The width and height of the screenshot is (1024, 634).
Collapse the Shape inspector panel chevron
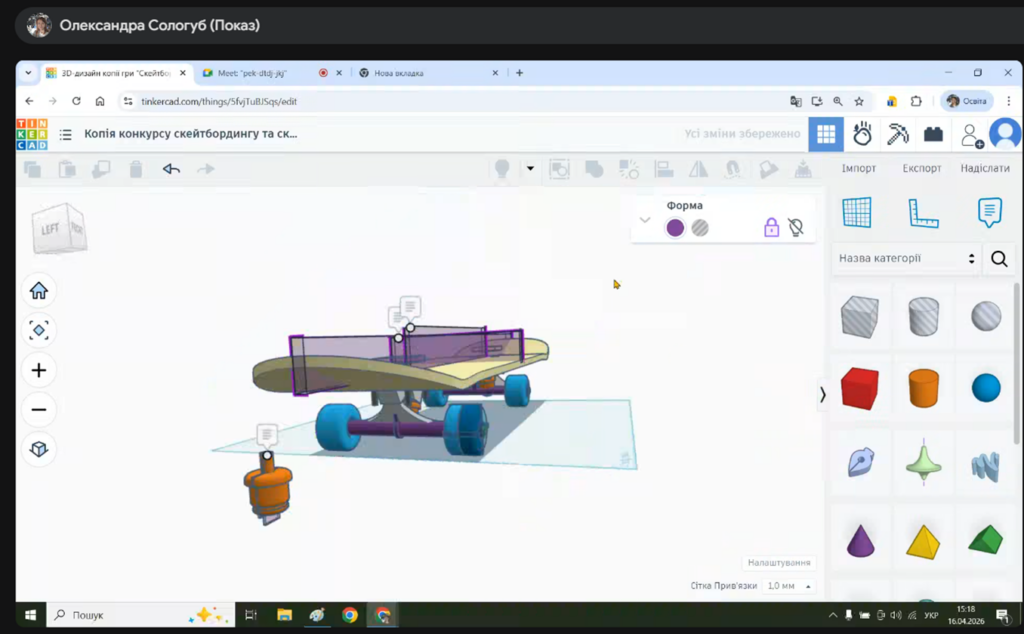[645, 220]
